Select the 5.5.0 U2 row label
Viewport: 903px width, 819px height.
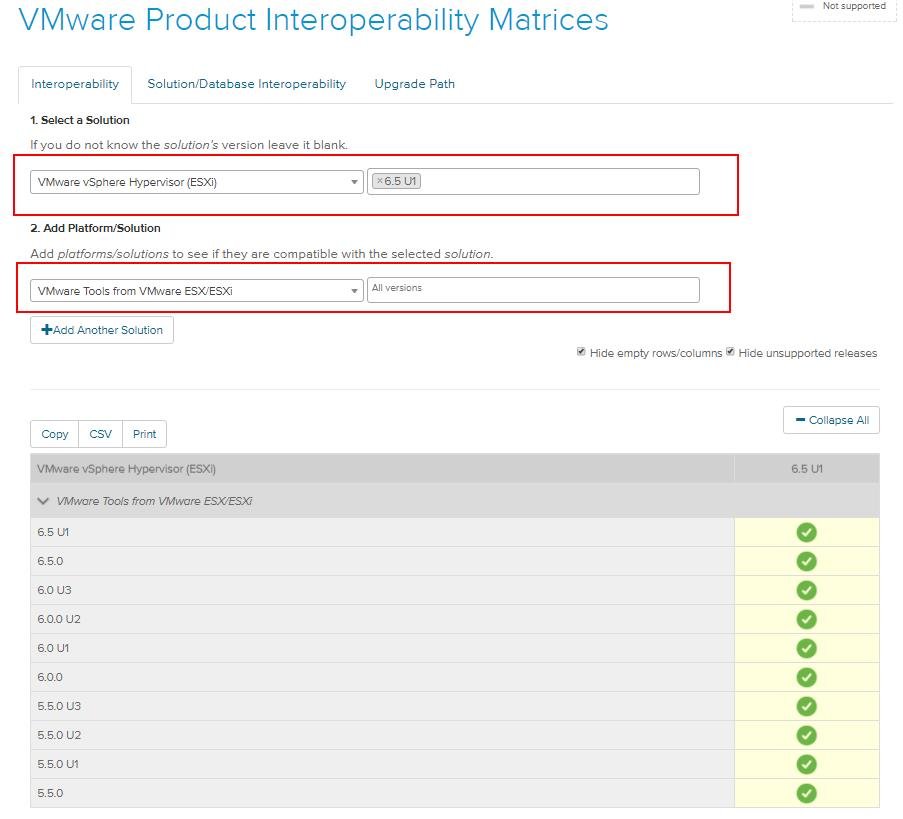pos(59,735)
